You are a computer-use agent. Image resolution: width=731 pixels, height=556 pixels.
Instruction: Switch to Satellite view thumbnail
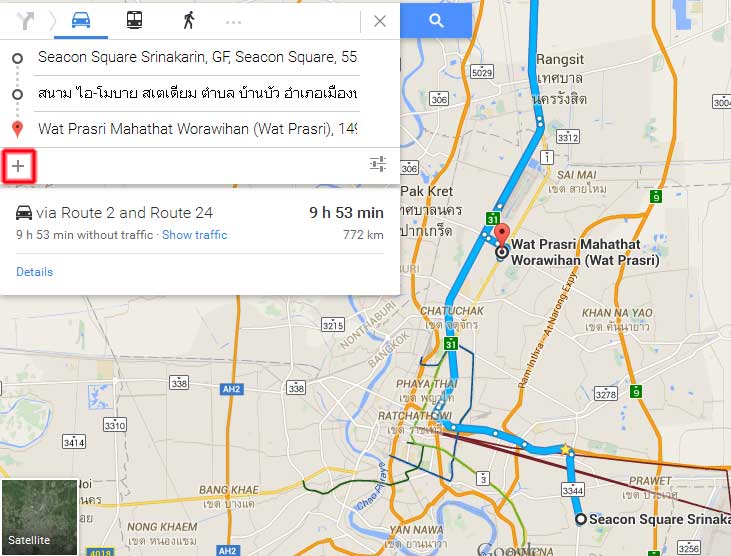tap(40, 517)
